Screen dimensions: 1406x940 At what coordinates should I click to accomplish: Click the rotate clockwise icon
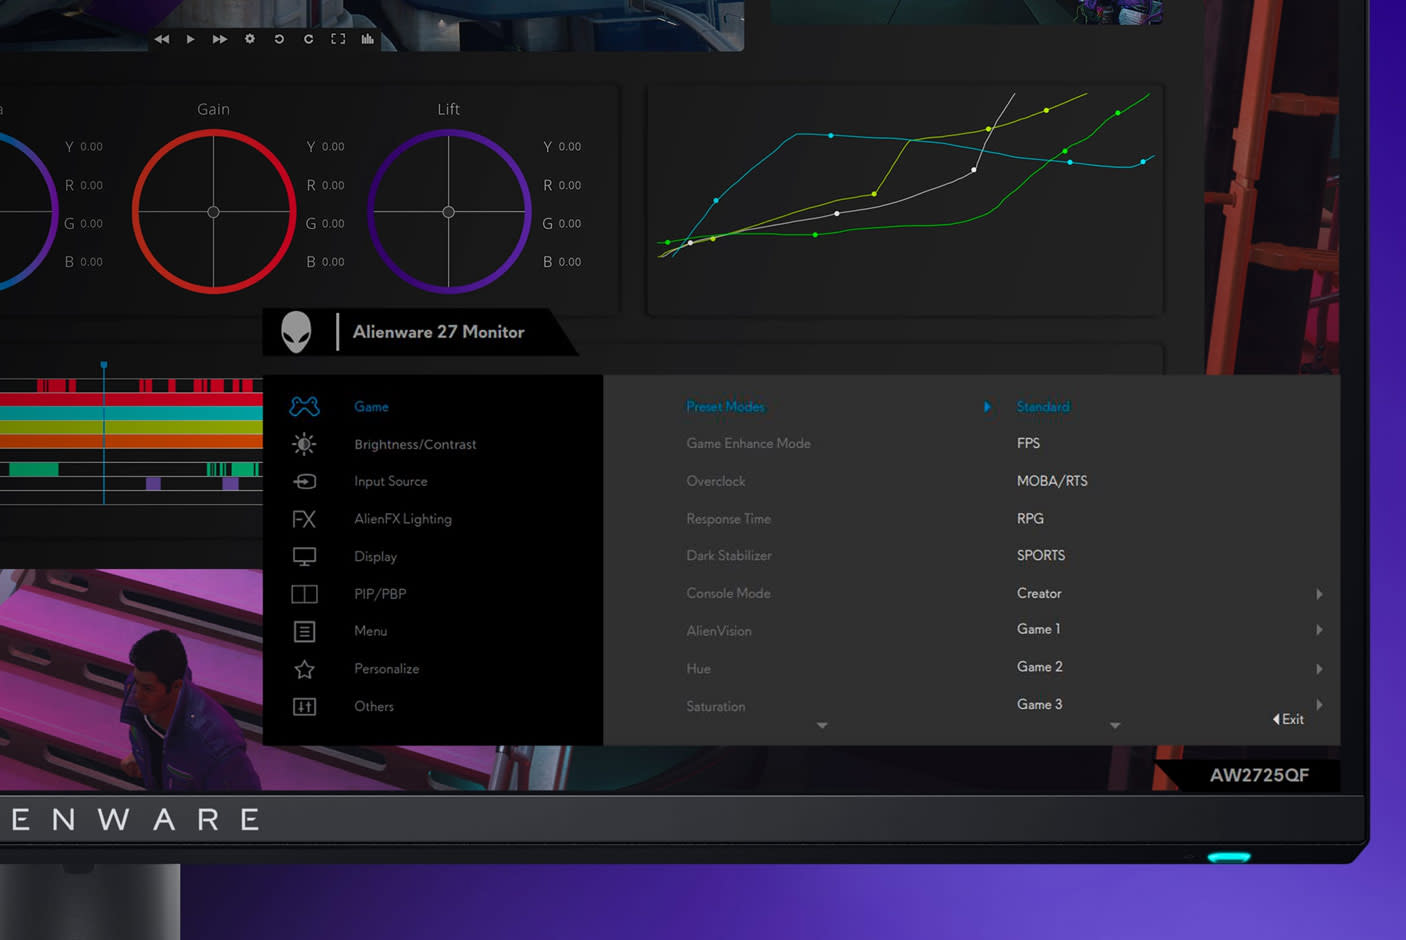(308, 39)
